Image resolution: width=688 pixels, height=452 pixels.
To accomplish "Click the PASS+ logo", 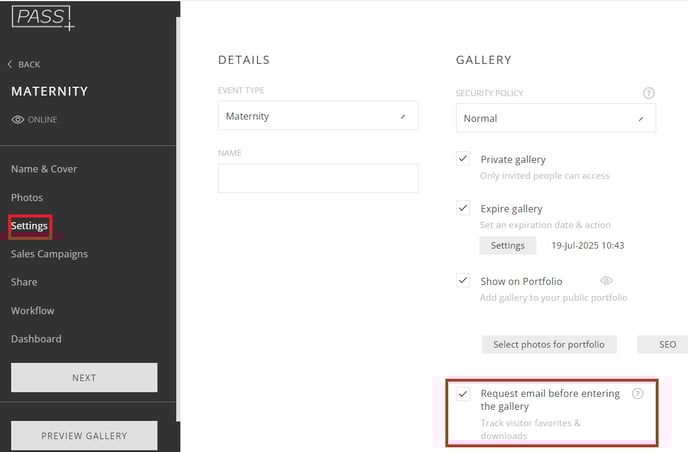I will (x=43, y=18).
